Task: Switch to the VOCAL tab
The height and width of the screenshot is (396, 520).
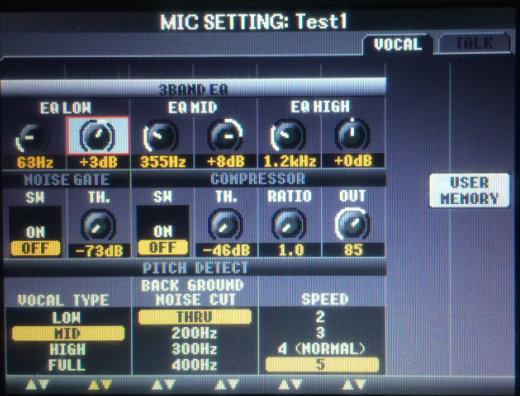Action: 398,44
